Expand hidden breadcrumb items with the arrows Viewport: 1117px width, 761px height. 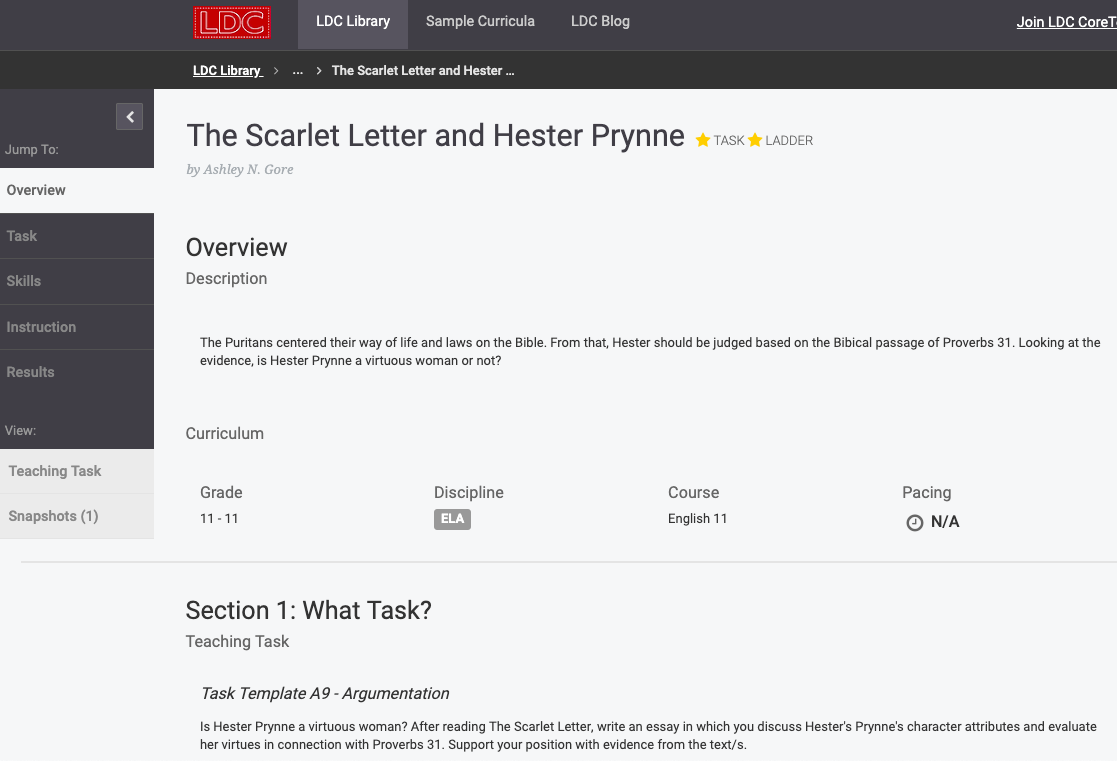[318, 71]
